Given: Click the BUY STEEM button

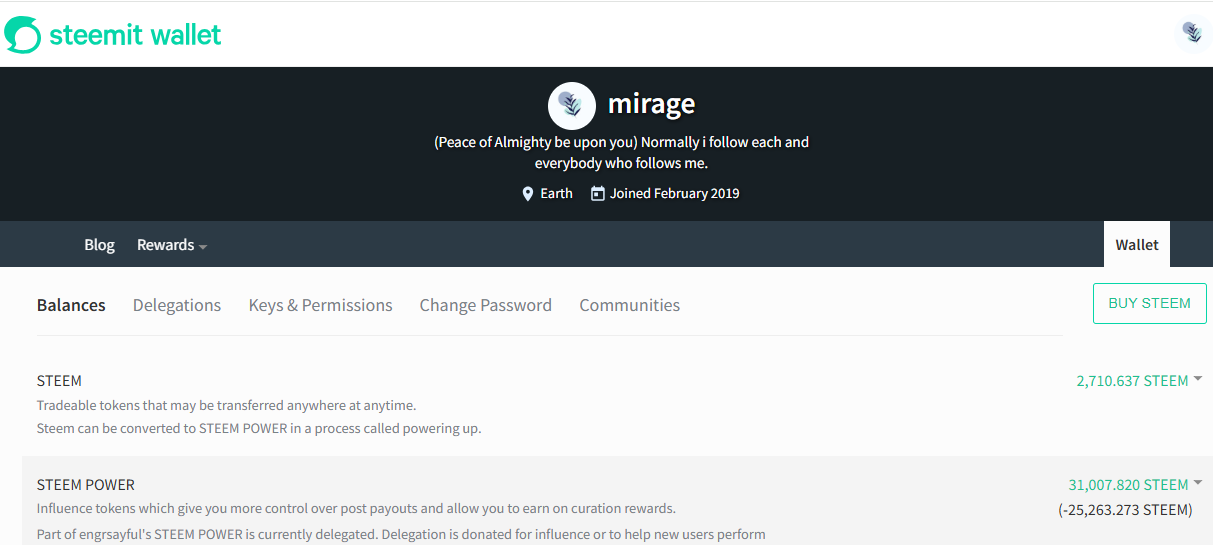Looking at the screenshot, I should coord(1150,303).
